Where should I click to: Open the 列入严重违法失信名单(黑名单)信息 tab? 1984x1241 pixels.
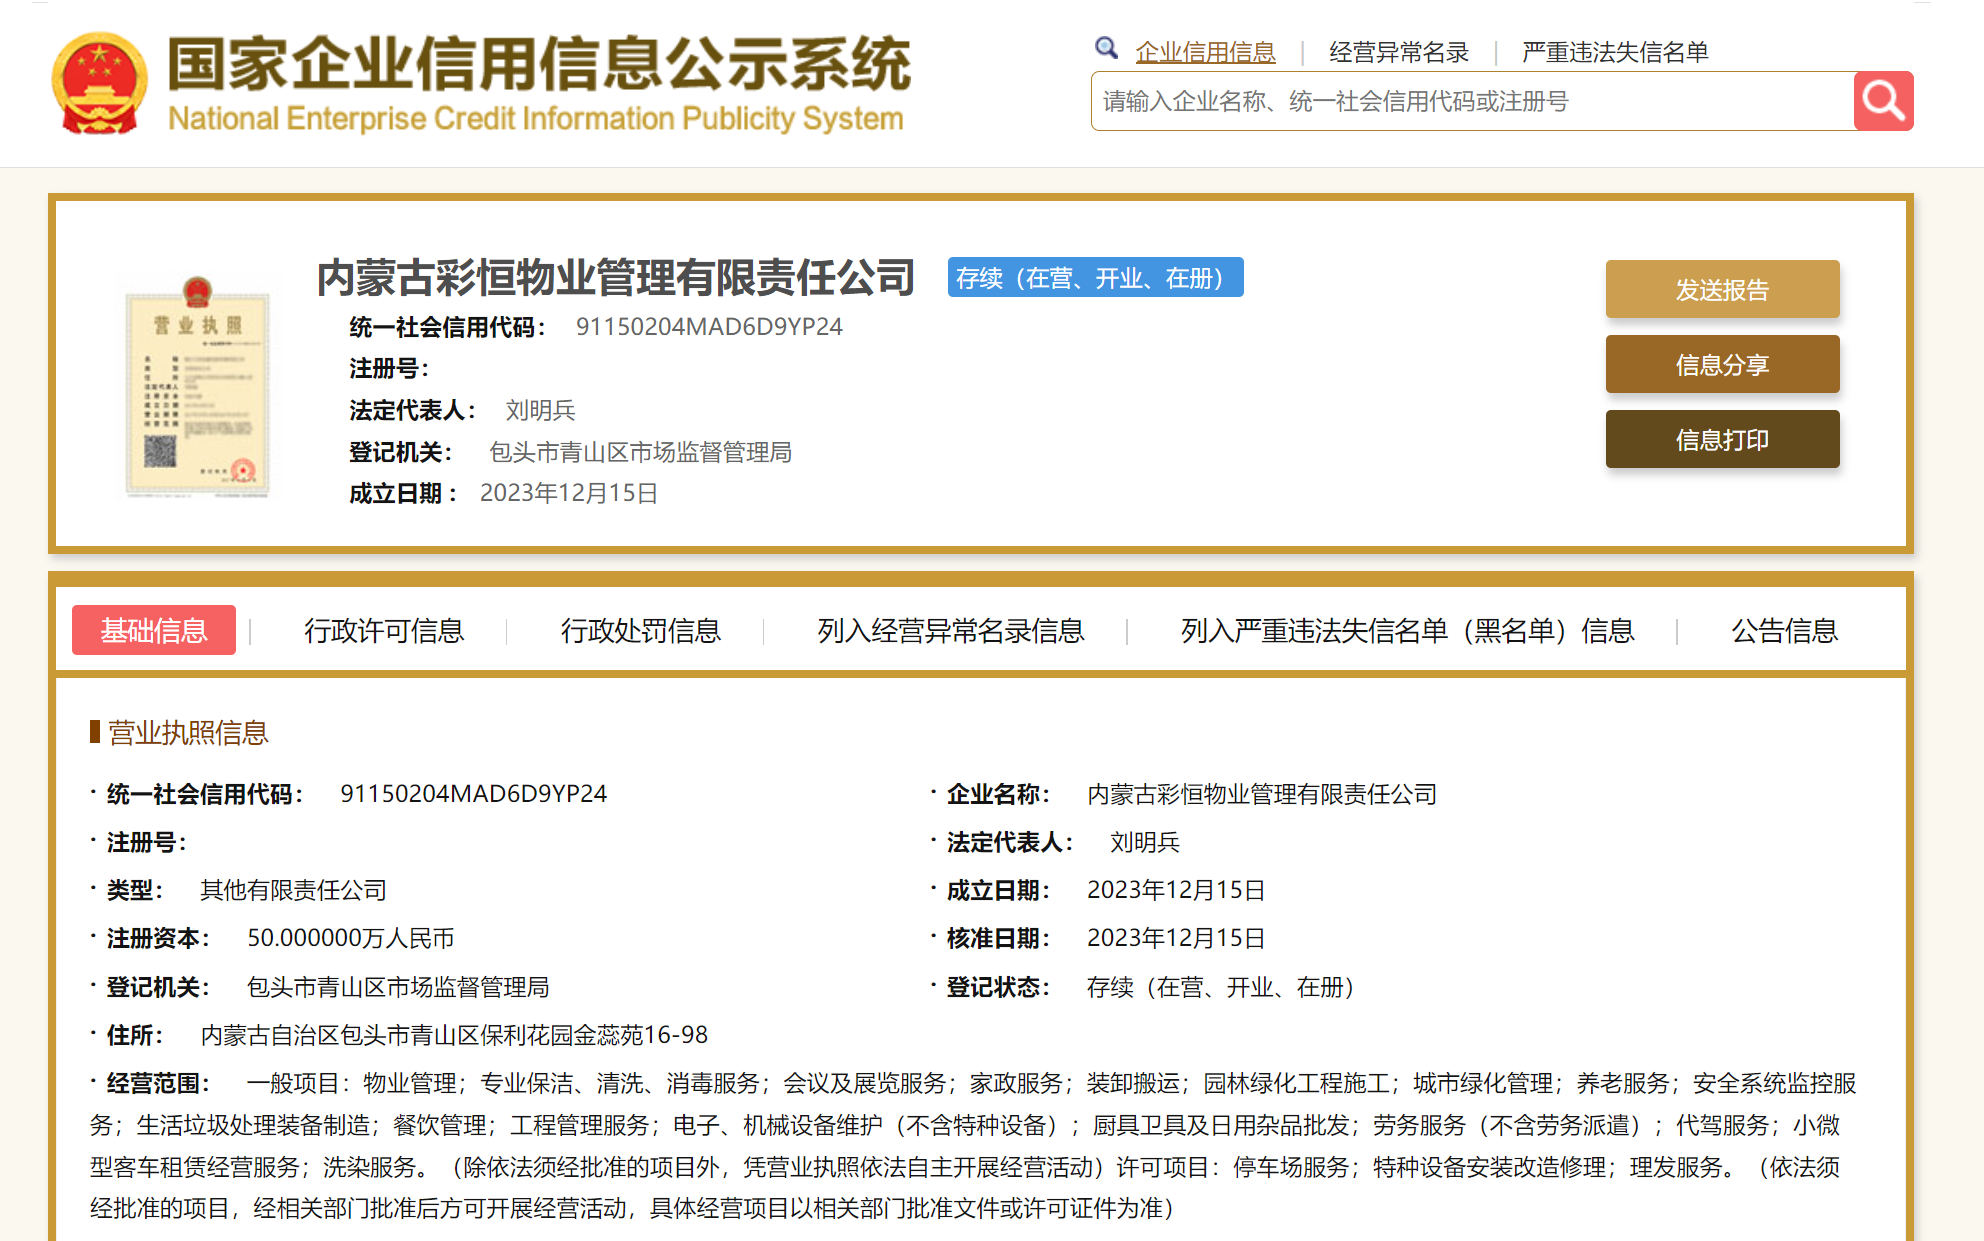1406,631
